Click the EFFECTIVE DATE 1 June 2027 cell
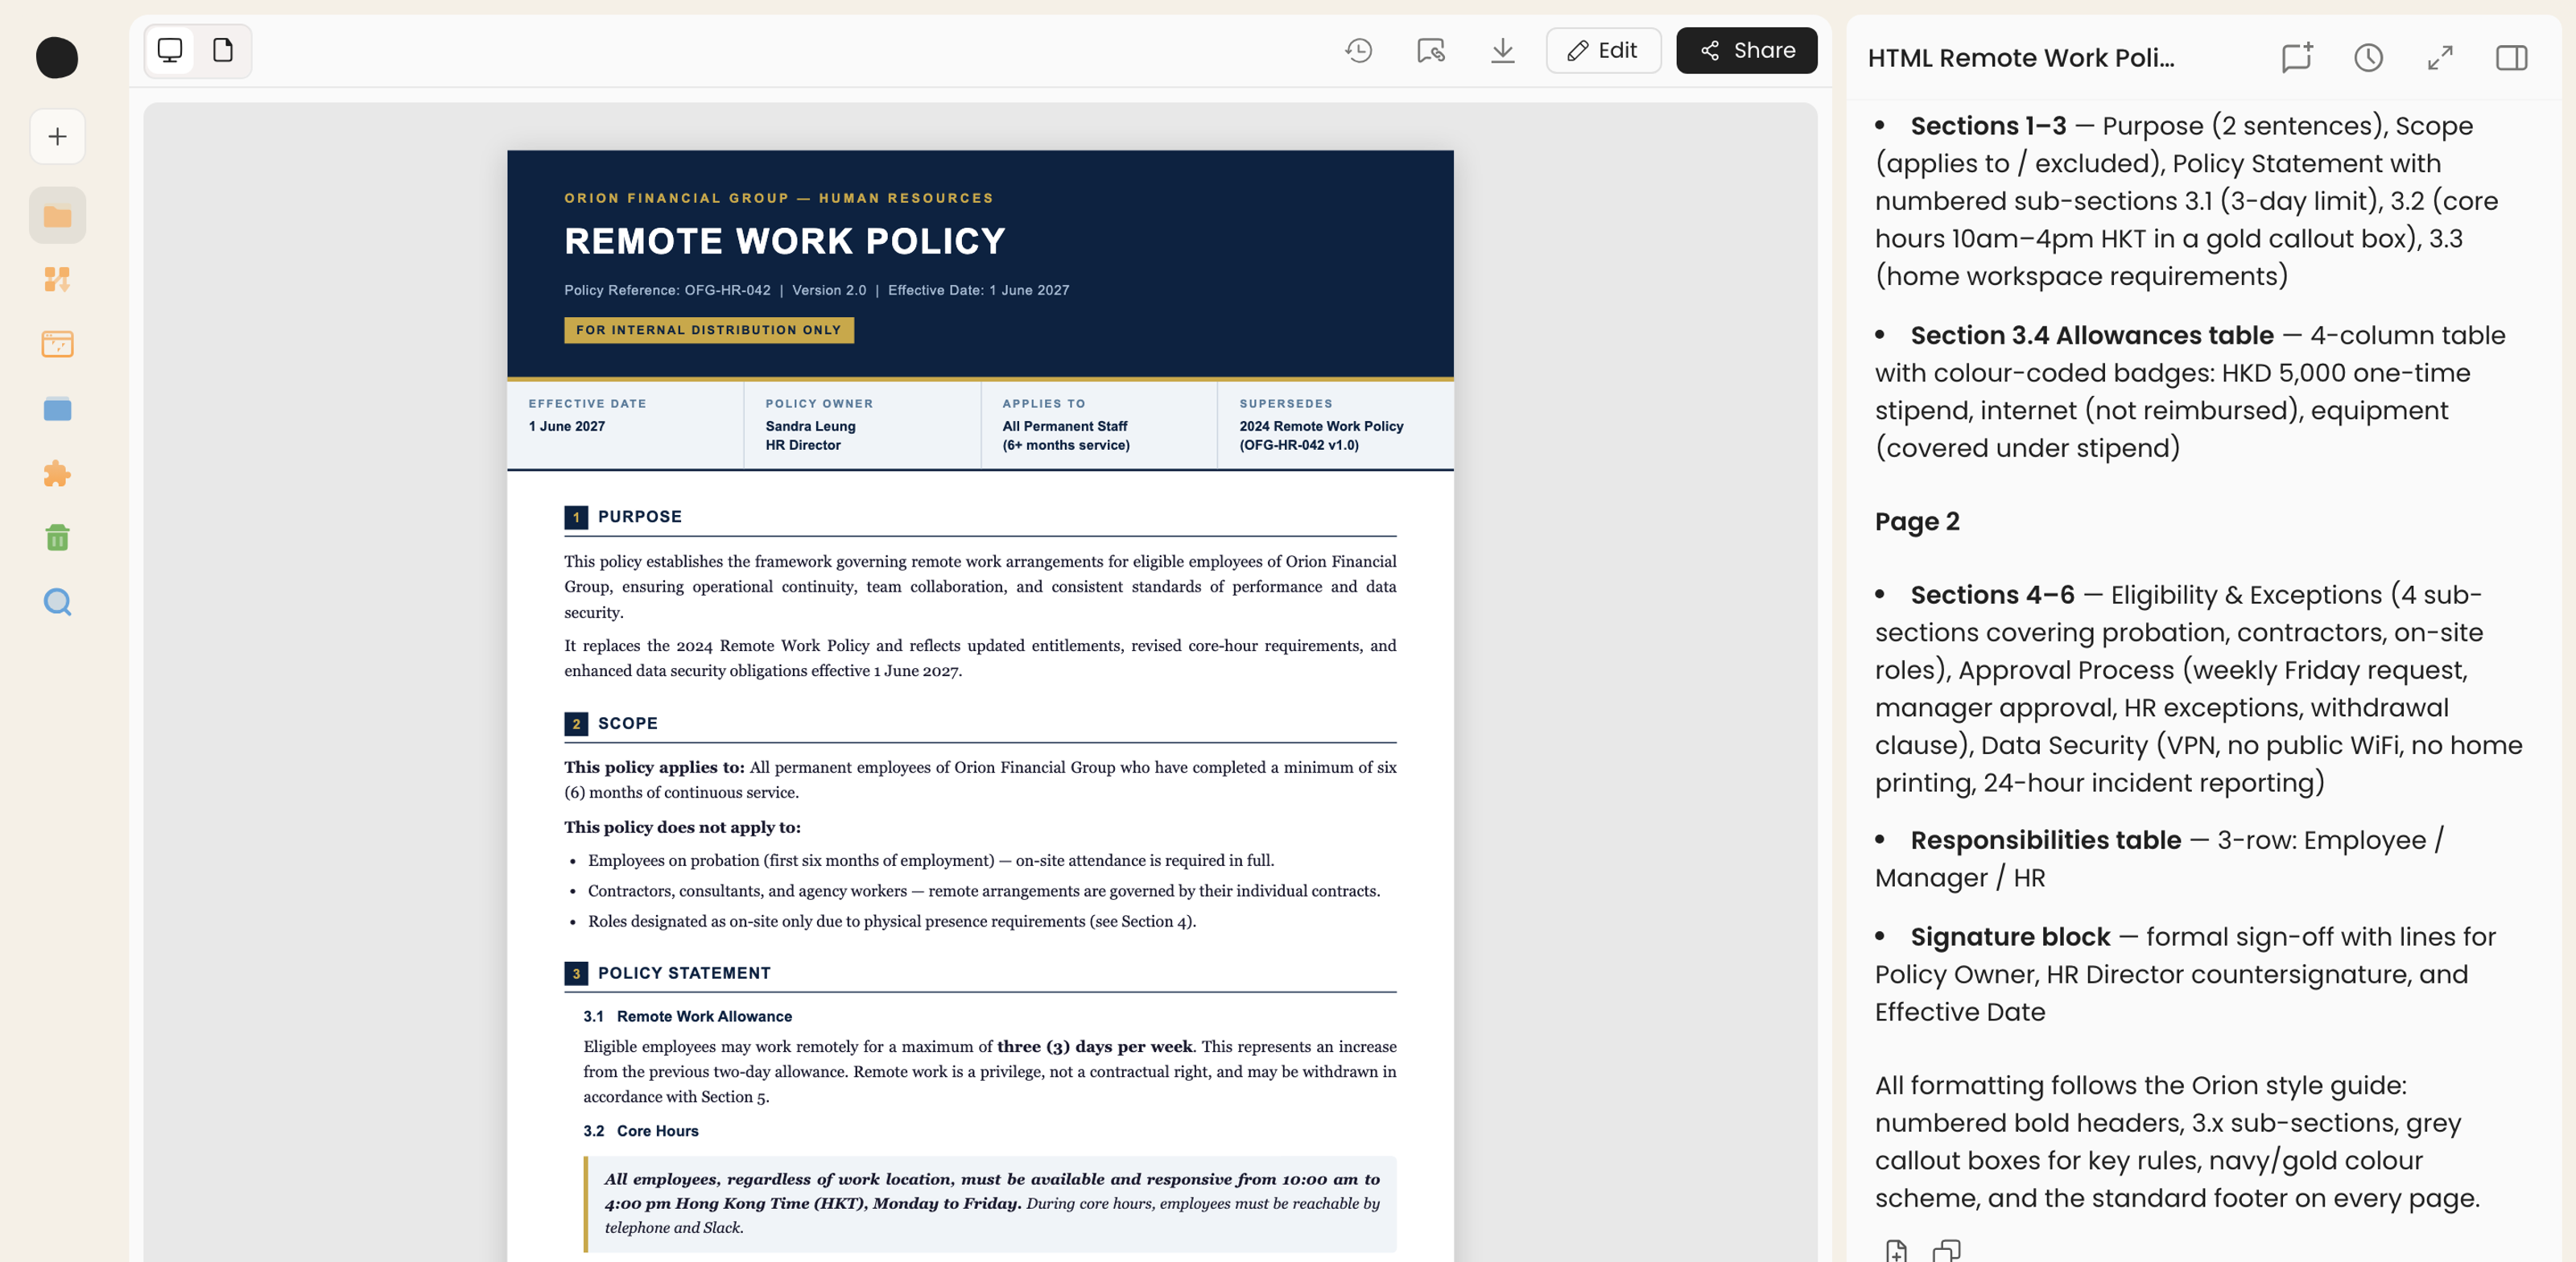This screenshot has height=1262, width=2576. 625,425
